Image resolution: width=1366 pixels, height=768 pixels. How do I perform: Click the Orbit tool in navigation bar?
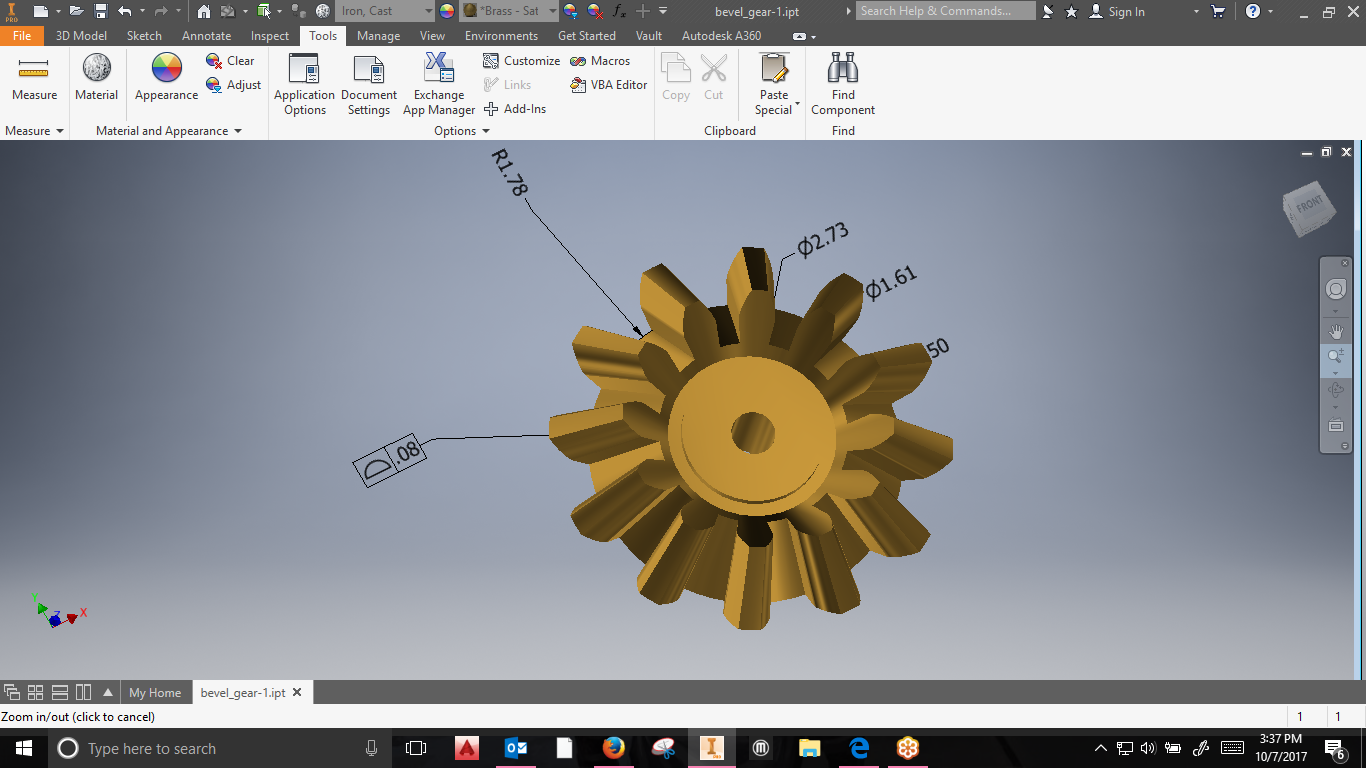(x=1336, y=390)
